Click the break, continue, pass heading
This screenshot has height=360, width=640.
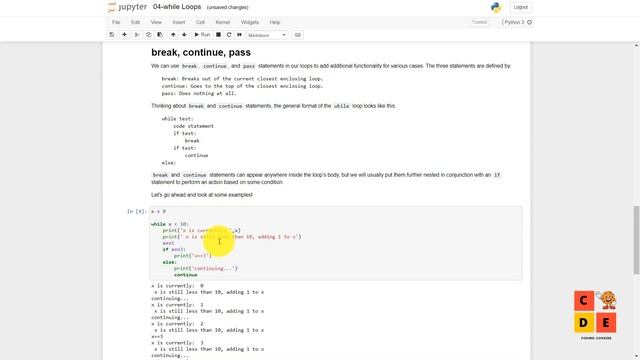[x=201, y=52]
